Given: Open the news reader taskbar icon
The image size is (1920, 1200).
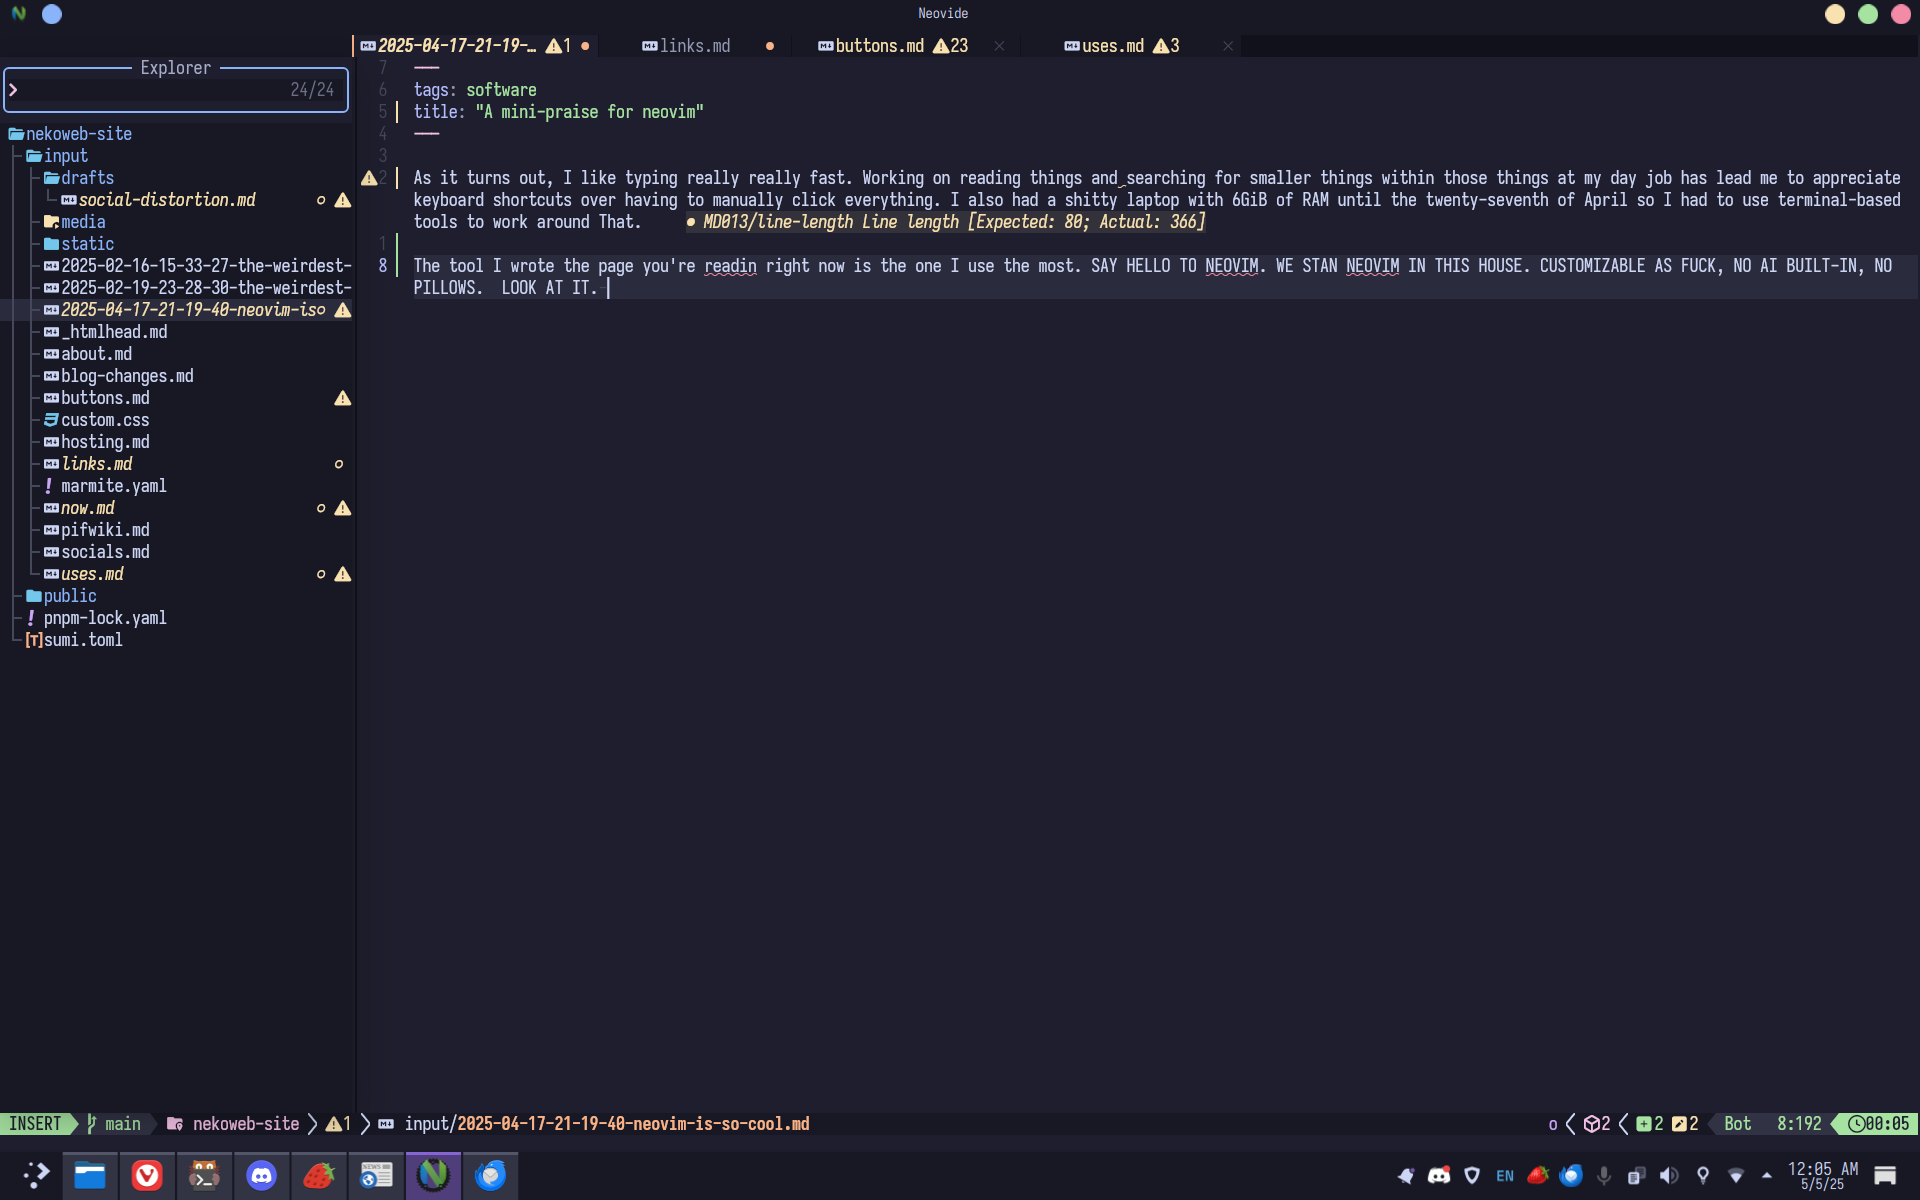Looking at the screenshot, I should point(376,1175).
